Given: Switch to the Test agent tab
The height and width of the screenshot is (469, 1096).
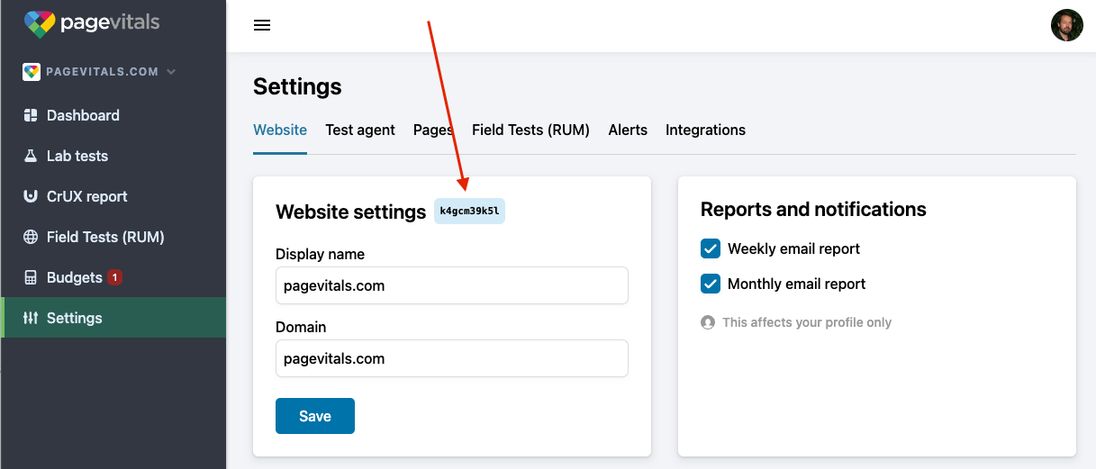Looking at the screenshot, I should pos(360,130).
